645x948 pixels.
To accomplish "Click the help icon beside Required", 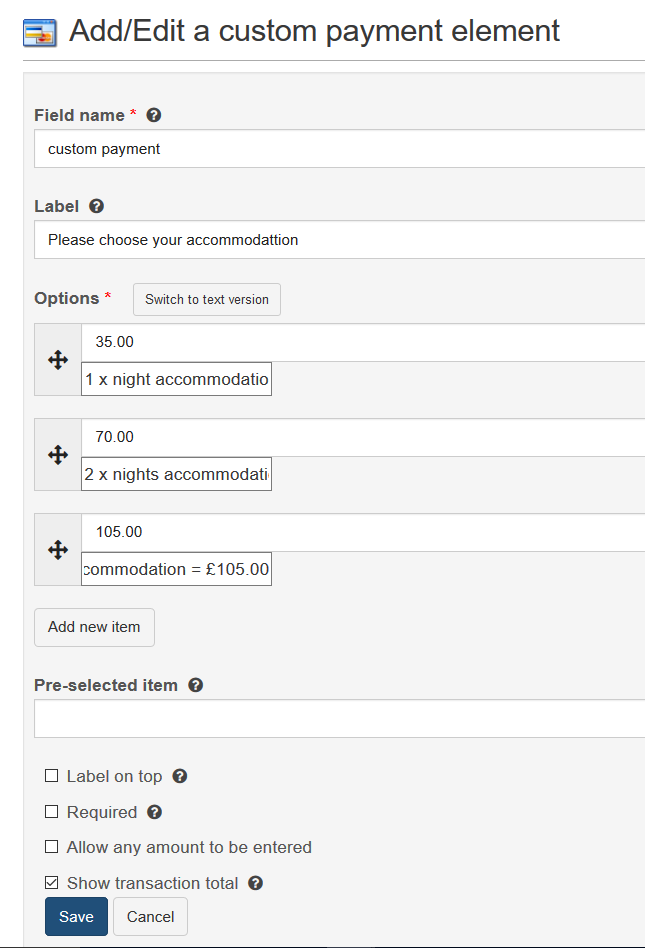I will click(155, 812).
